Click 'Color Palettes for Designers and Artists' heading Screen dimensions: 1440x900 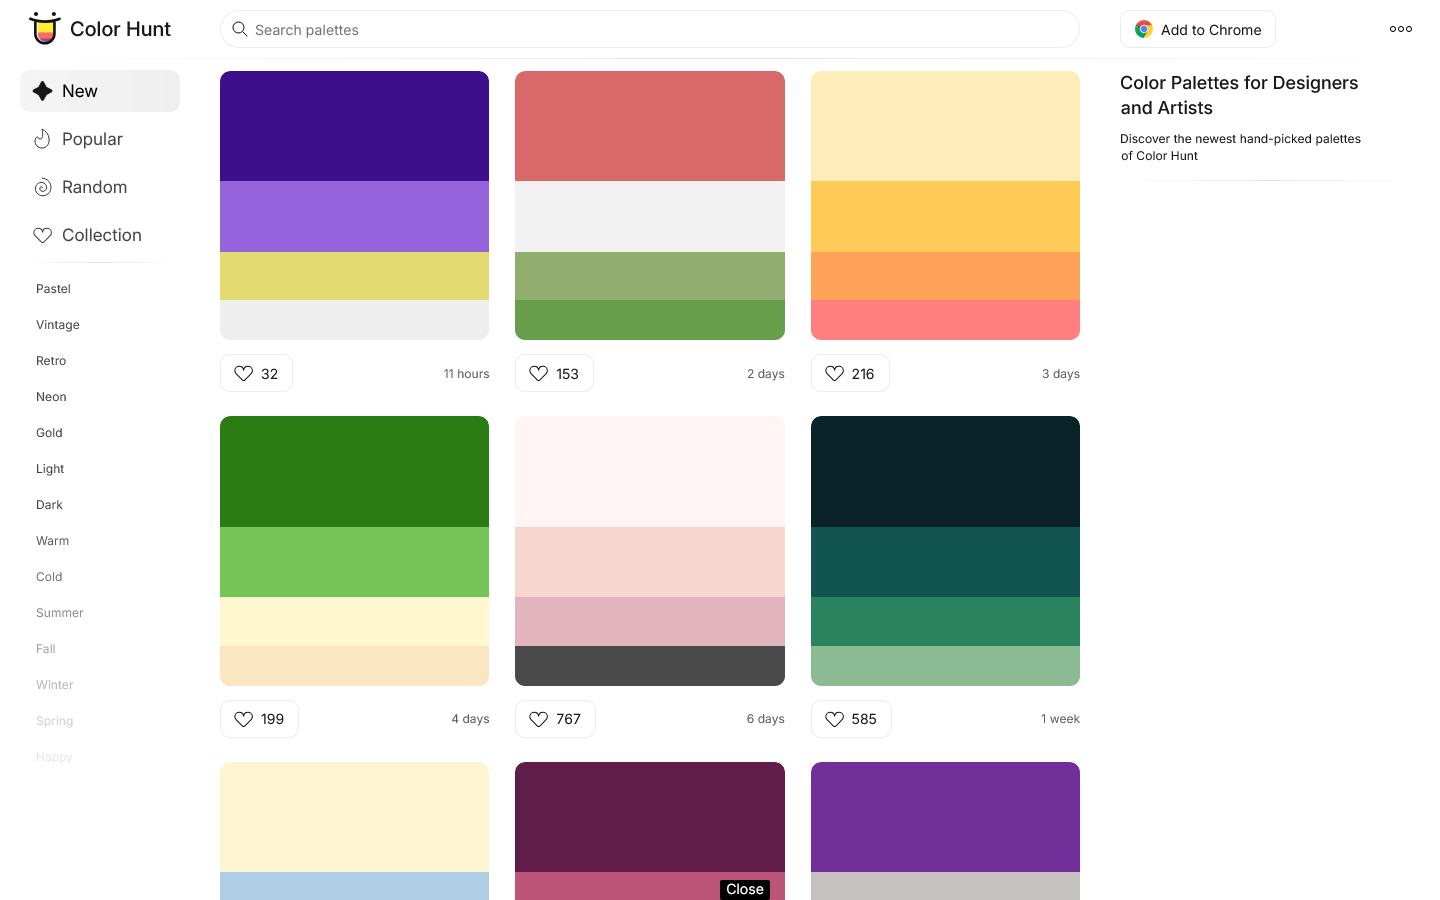pos(1239,95)
